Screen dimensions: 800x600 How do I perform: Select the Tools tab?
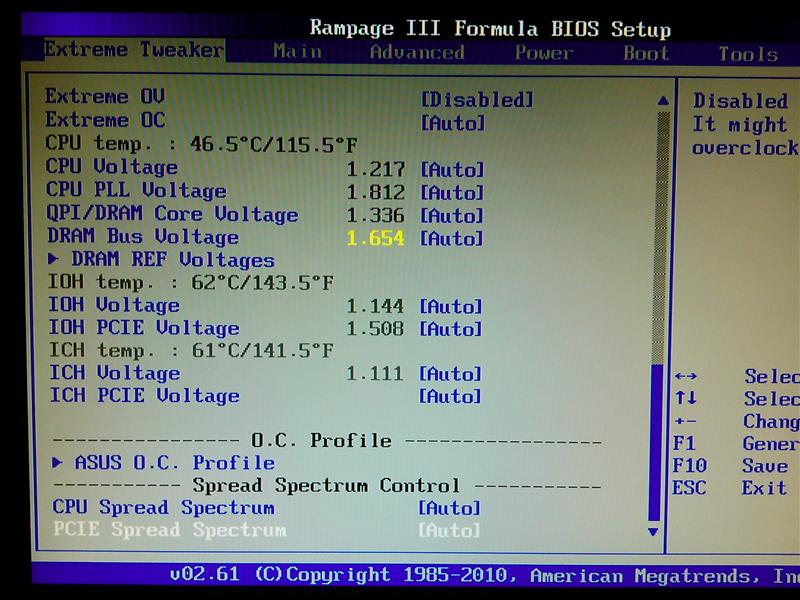click(747, 55)
